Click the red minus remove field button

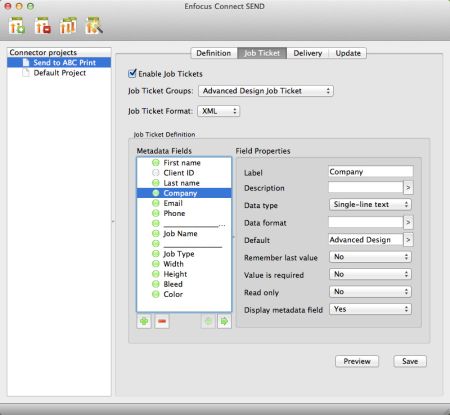[x=162, y=321]
